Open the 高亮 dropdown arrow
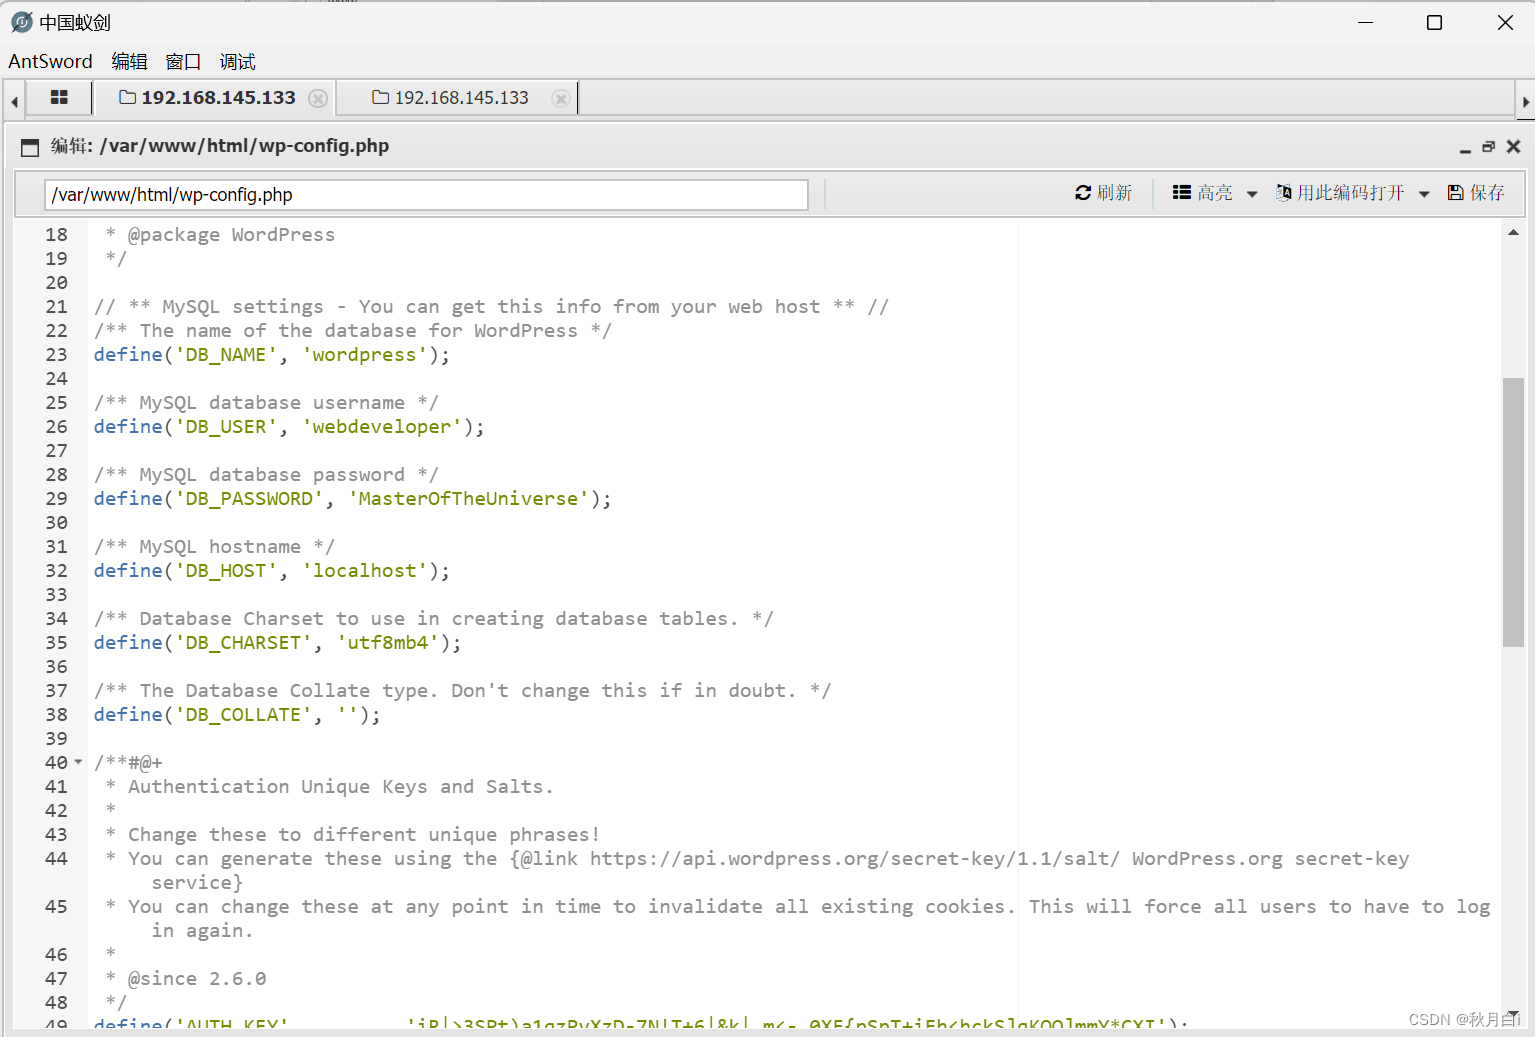The width and height of the screenshot is (1535, 1037). pyautogui.click(x=1252, y=193)
